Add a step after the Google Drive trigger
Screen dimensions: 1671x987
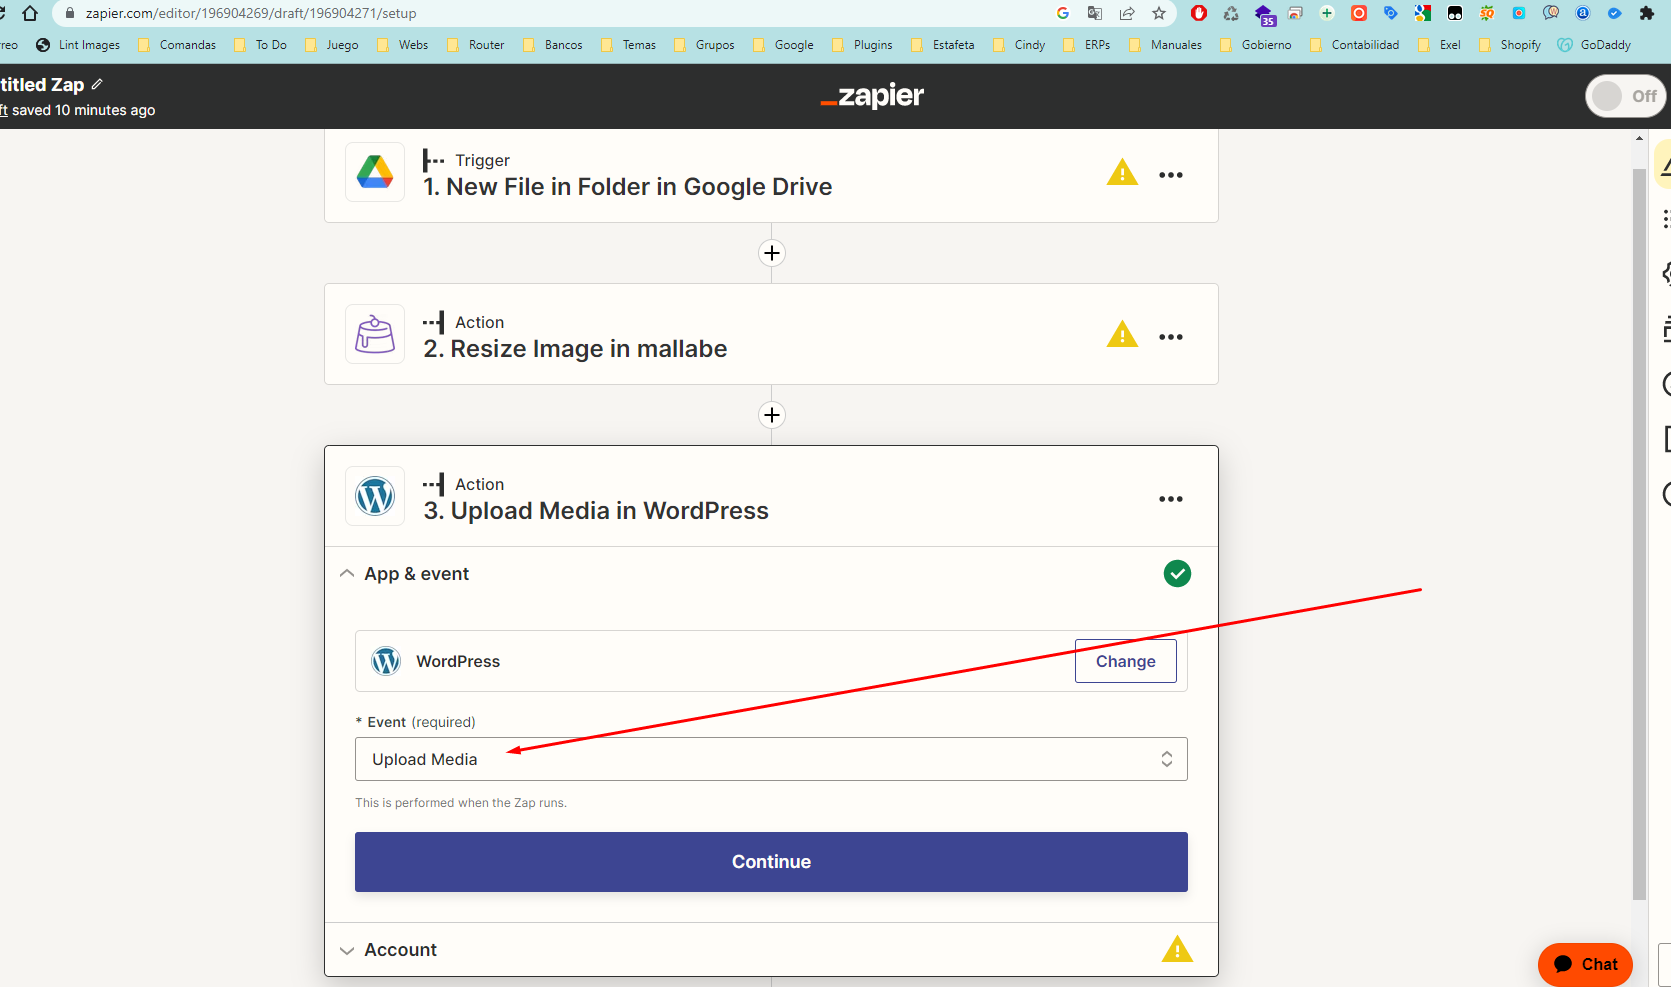pos(772,253)
